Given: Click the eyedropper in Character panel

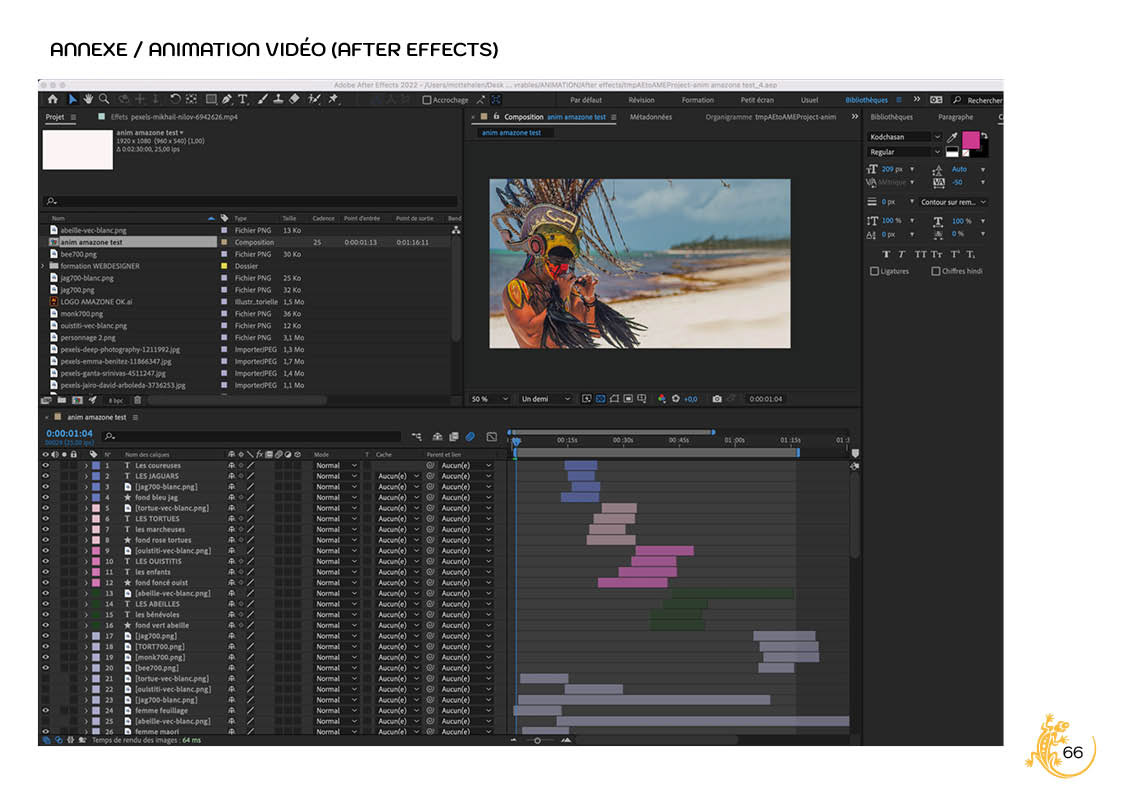Looking at the screenshot, I should [952, 137].
